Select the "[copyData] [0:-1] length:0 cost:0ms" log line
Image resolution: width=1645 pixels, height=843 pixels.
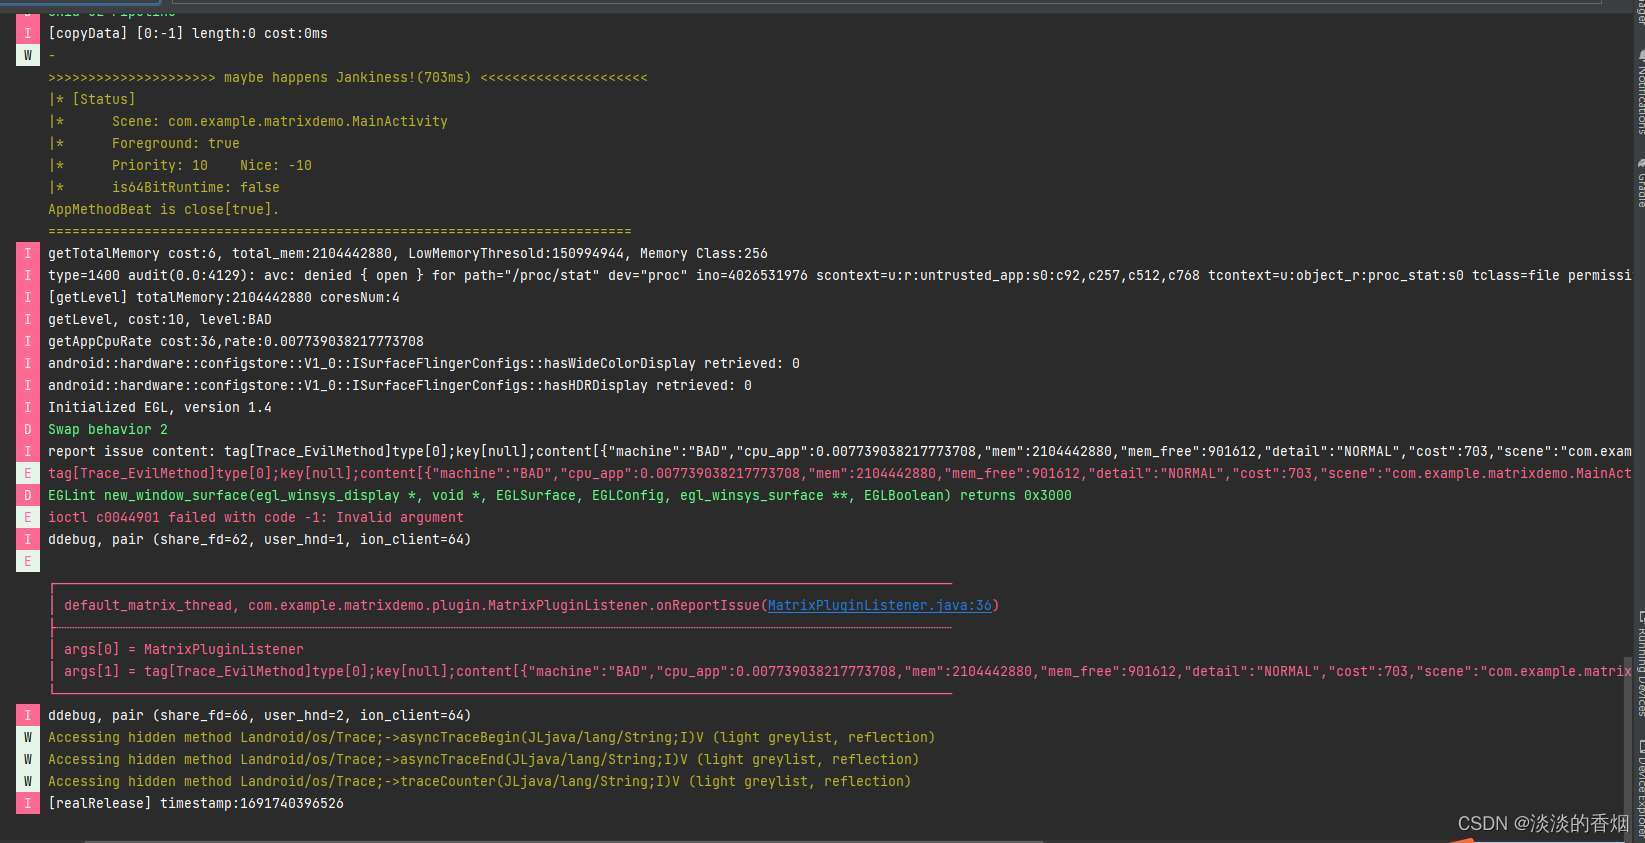pyautogui.click(x=188, y=33)
